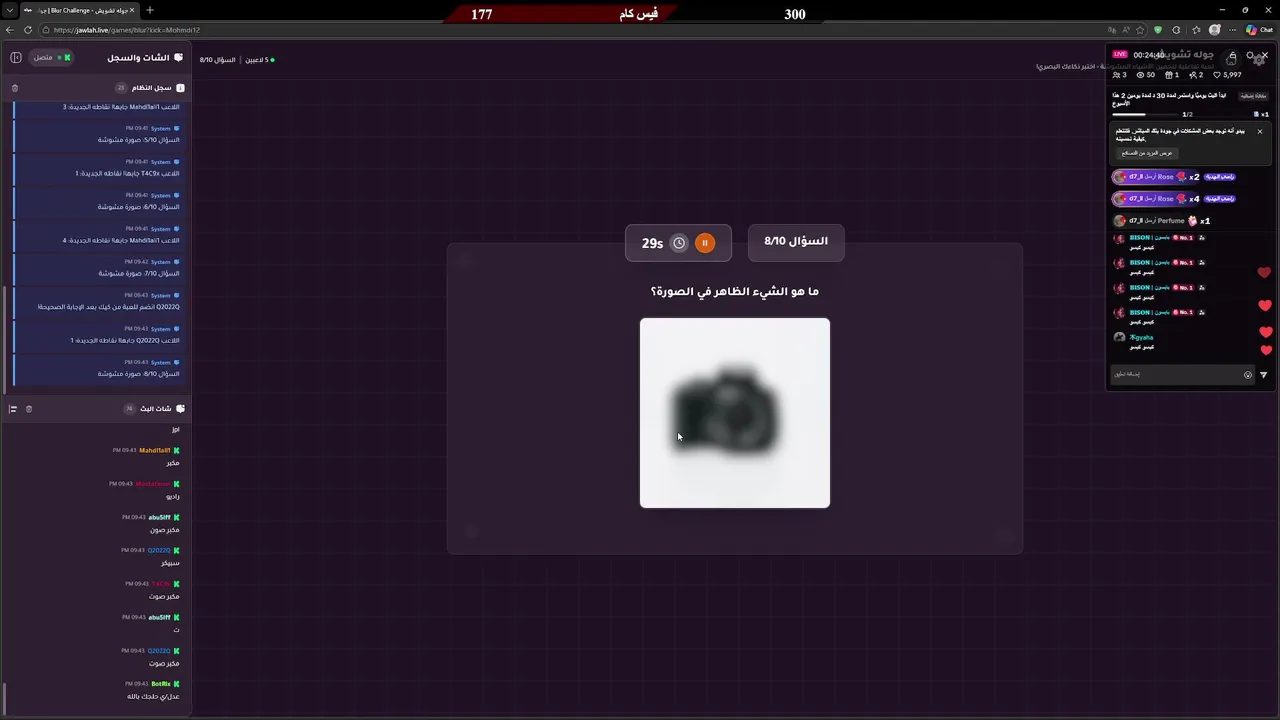Select the Blur Challenge browser tab
This screenshot has height=720, width=1280.
78,10
